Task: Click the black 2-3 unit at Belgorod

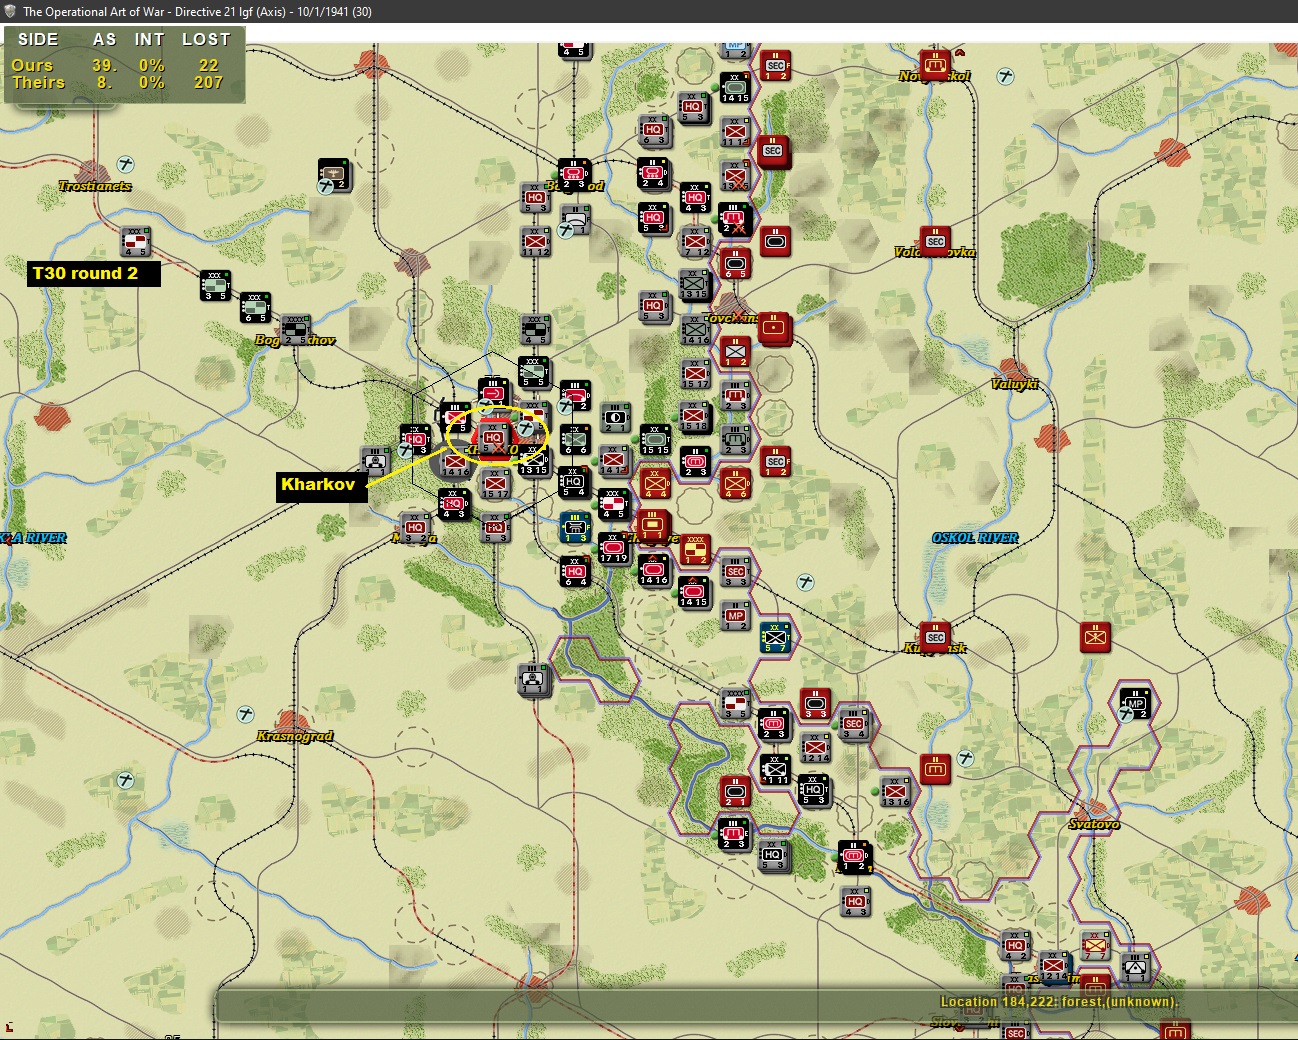Action: click(x=574, y=174)
